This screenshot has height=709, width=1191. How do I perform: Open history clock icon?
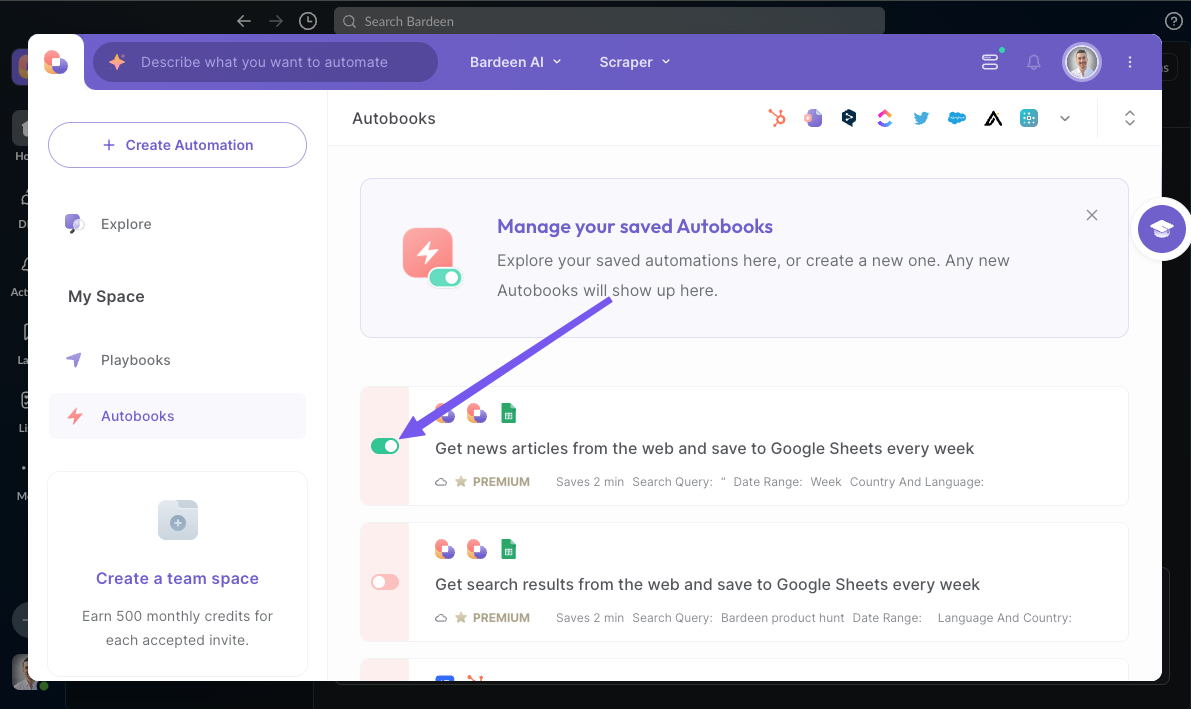click(308, 21)
